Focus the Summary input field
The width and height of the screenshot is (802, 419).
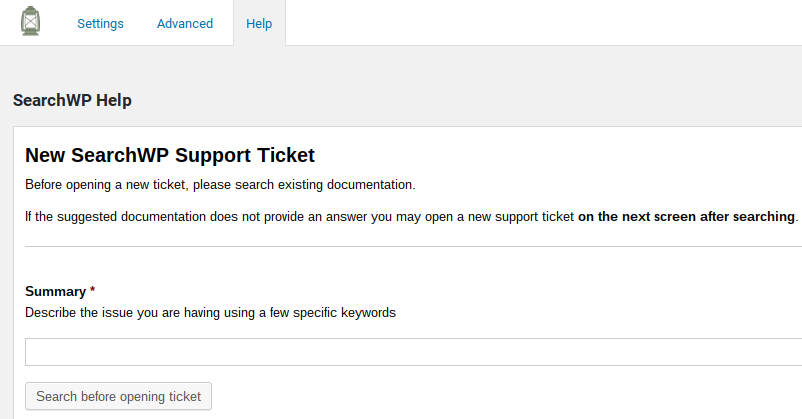413,352
